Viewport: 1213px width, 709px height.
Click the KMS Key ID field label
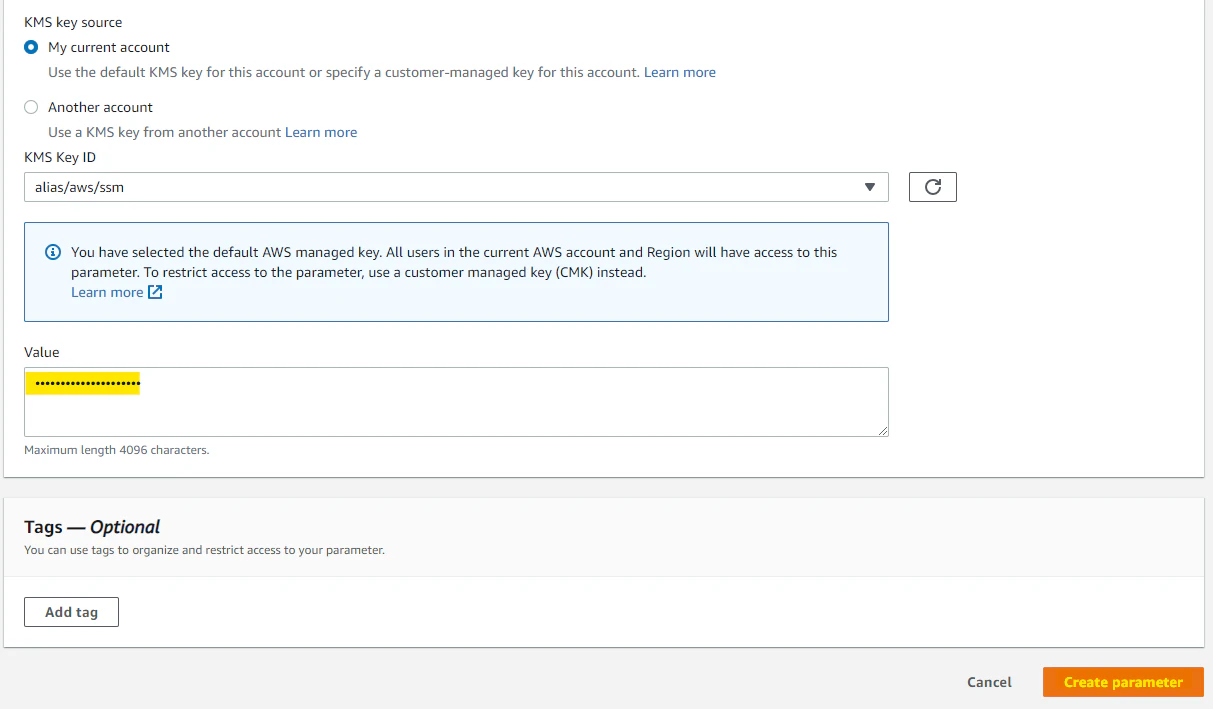(x=60, y=157)
